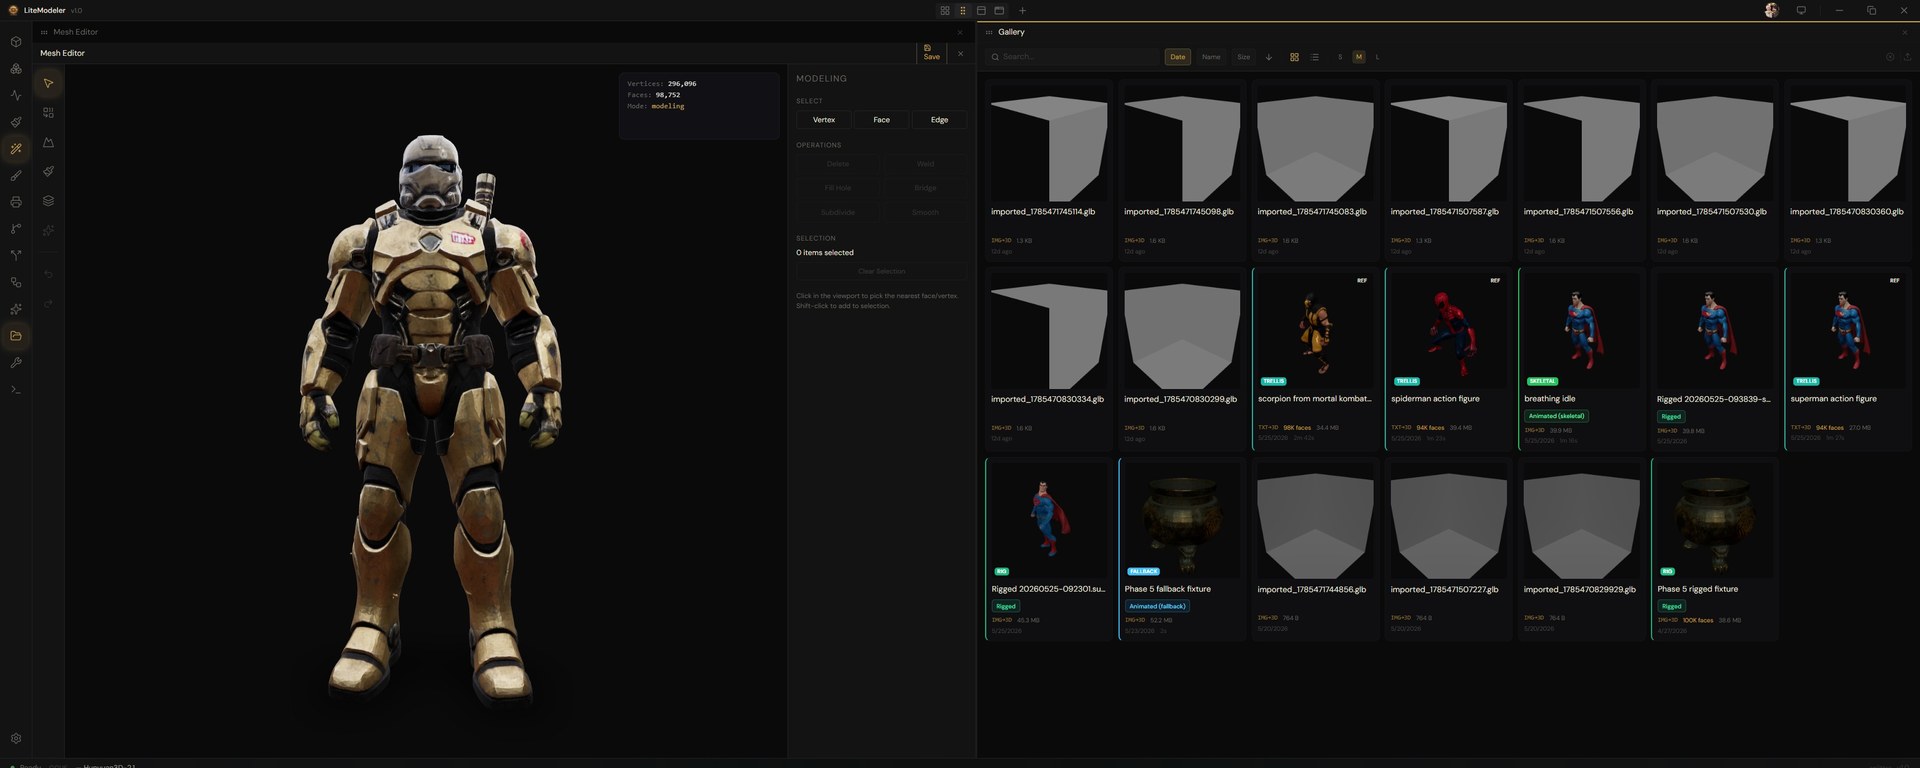
Task: Click the LiteModeler app logo
Action: (x=13, y=10)
